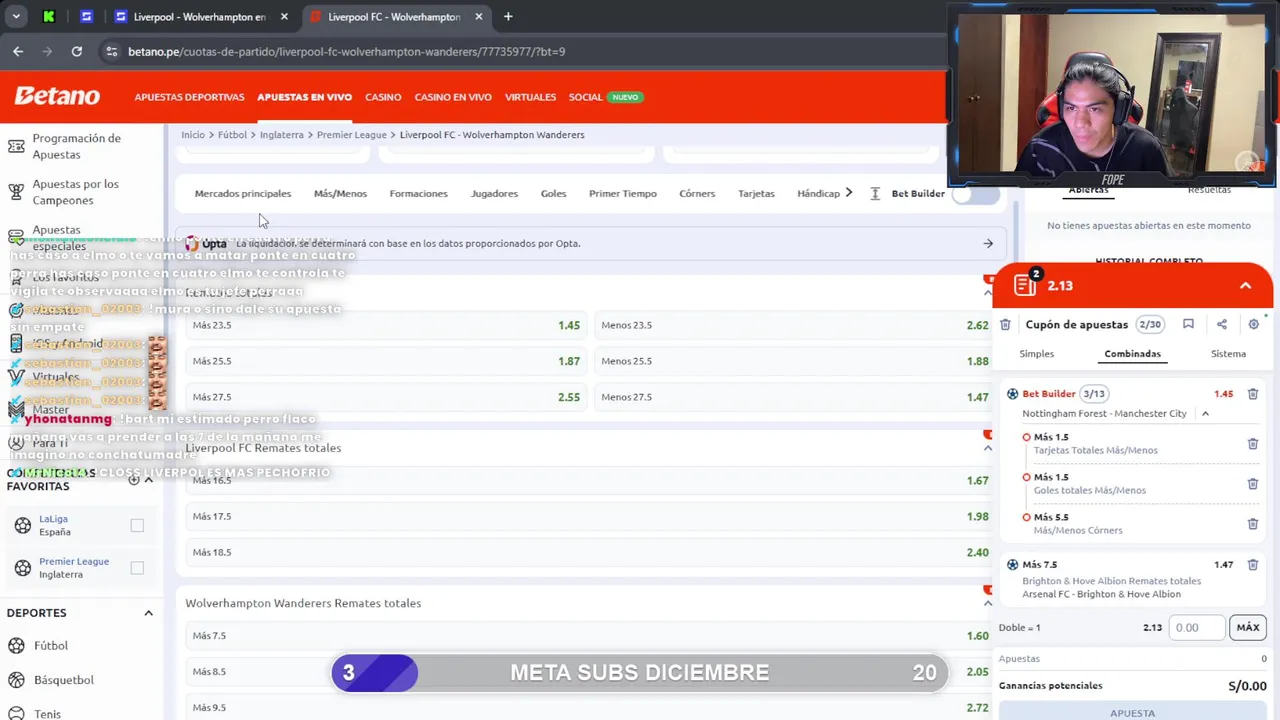The image size is (1280, 720).
Task: Open Fútbol in Deportes list
Action: tap(51, 646)
